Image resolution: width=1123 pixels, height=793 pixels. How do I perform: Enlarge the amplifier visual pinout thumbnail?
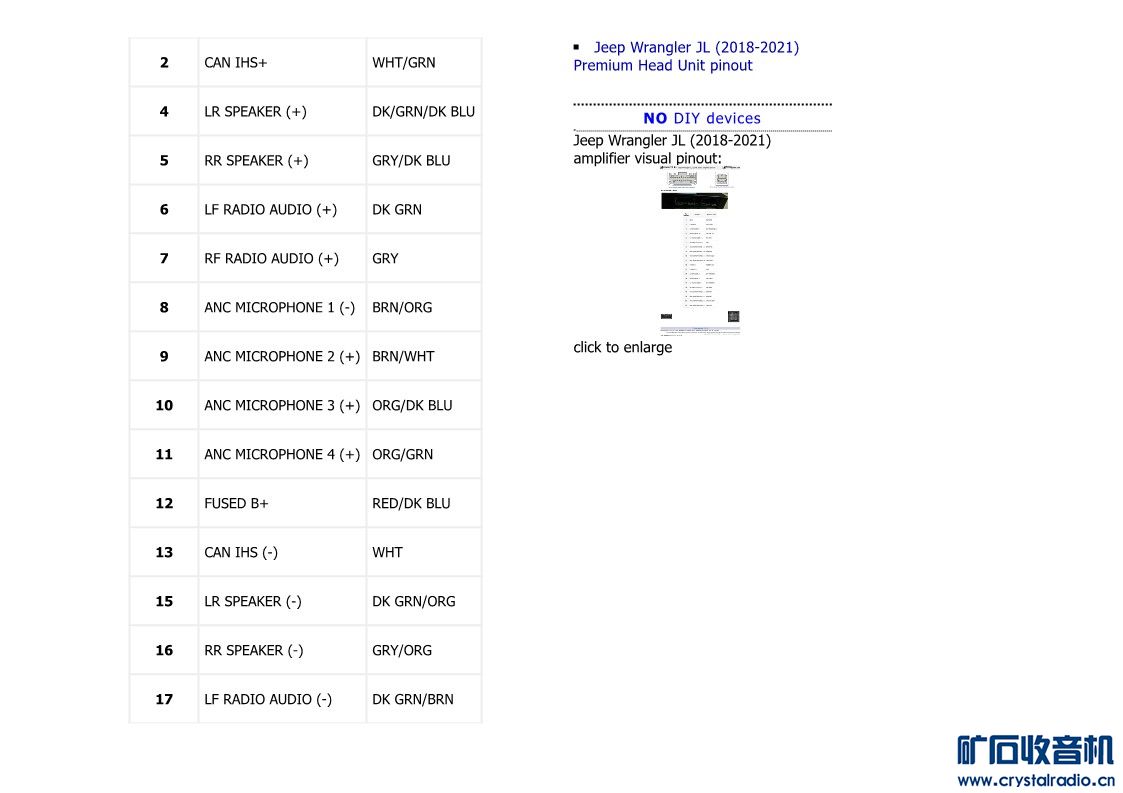tap(700, 249)
